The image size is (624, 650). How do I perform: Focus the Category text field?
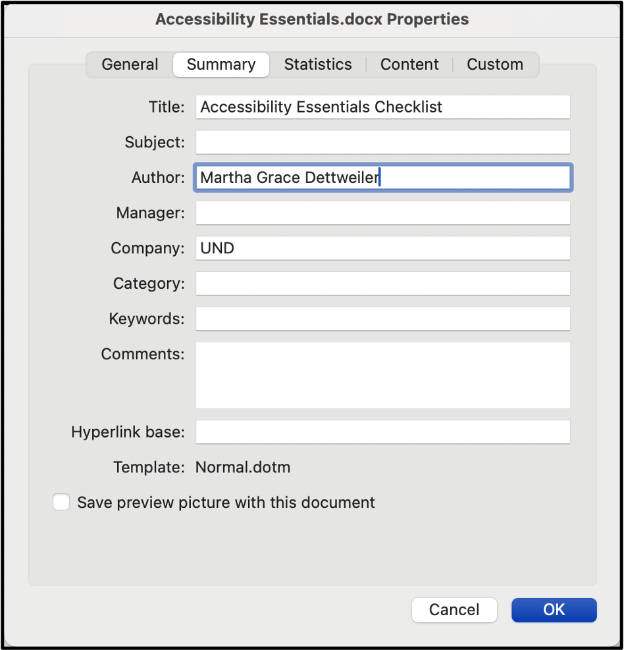click(x=382, y=284)
